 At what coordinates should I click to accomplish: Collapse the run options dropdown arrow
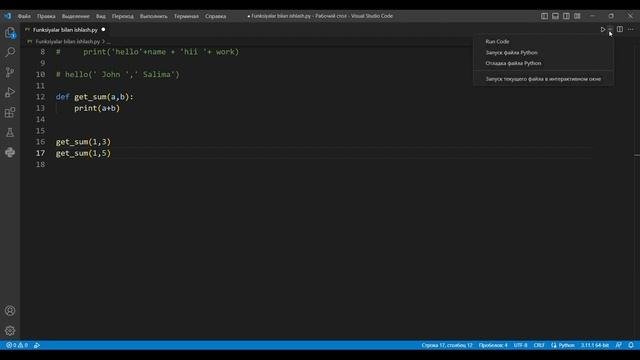610,29
